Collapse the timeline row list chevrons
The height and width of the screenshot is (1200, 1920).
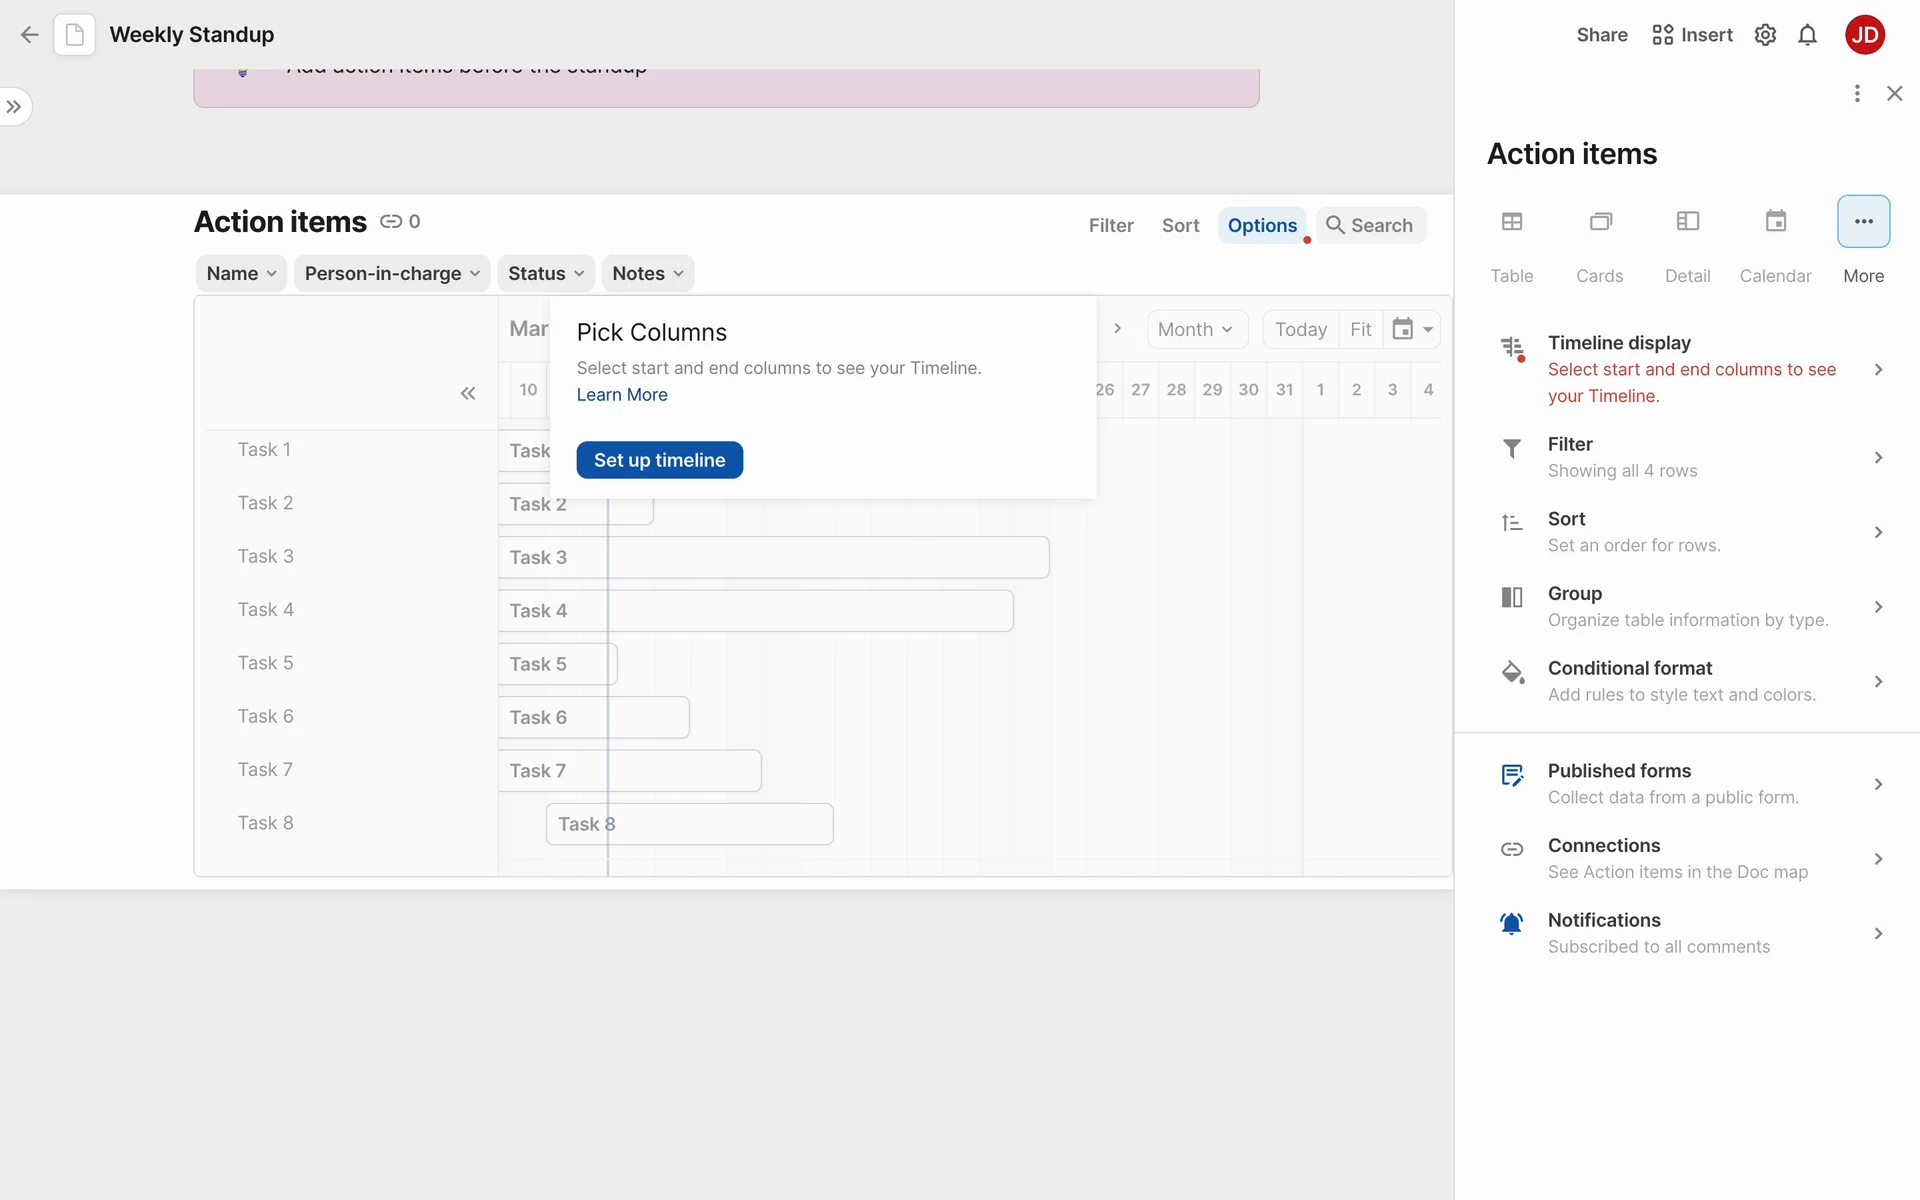[468, 393]
